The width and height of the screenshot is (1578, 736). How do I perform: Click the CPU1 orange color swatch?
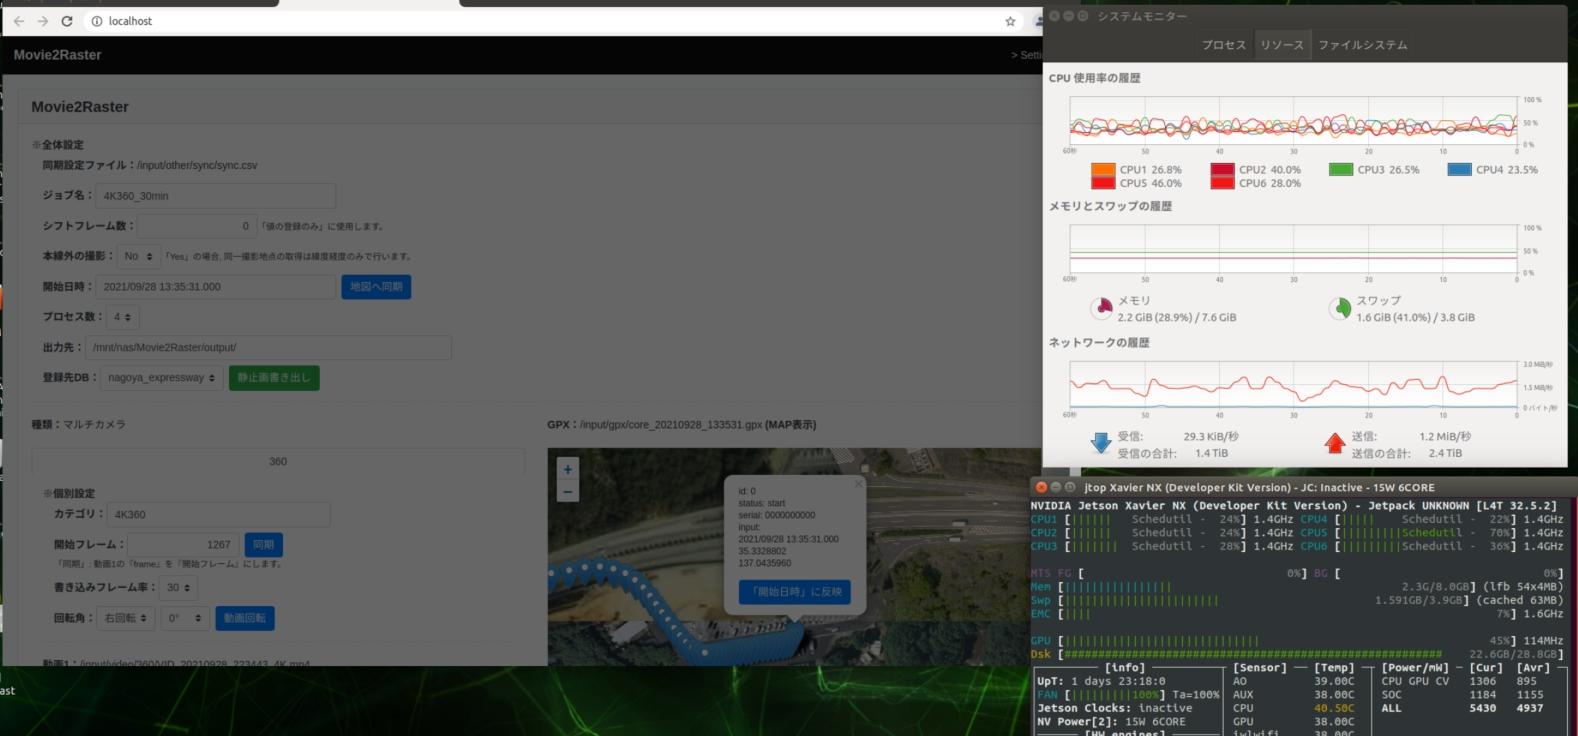[1103, 170]
